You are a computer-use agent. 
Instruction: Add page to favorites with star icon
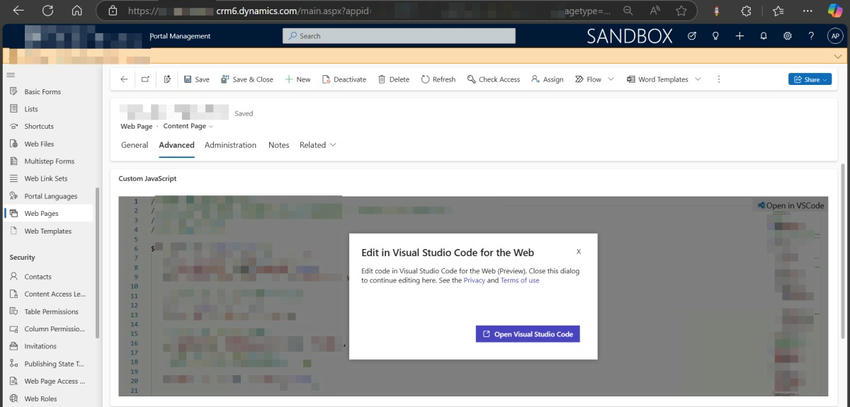pyautogui.click(x=681, y=10)
